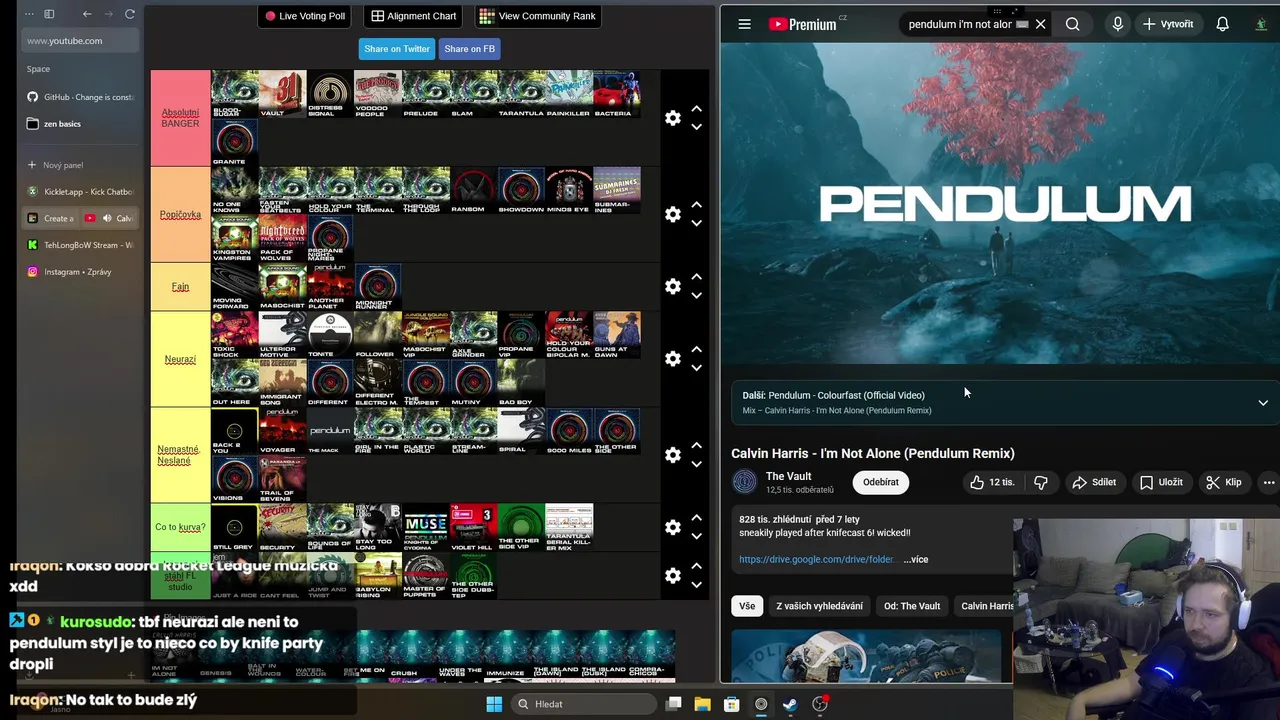Image resolution: width=1280 pixels, height=720 pixels.
Task: Open Steam from the taskbar
Action: pyautogui.click(x=790, y=704)
